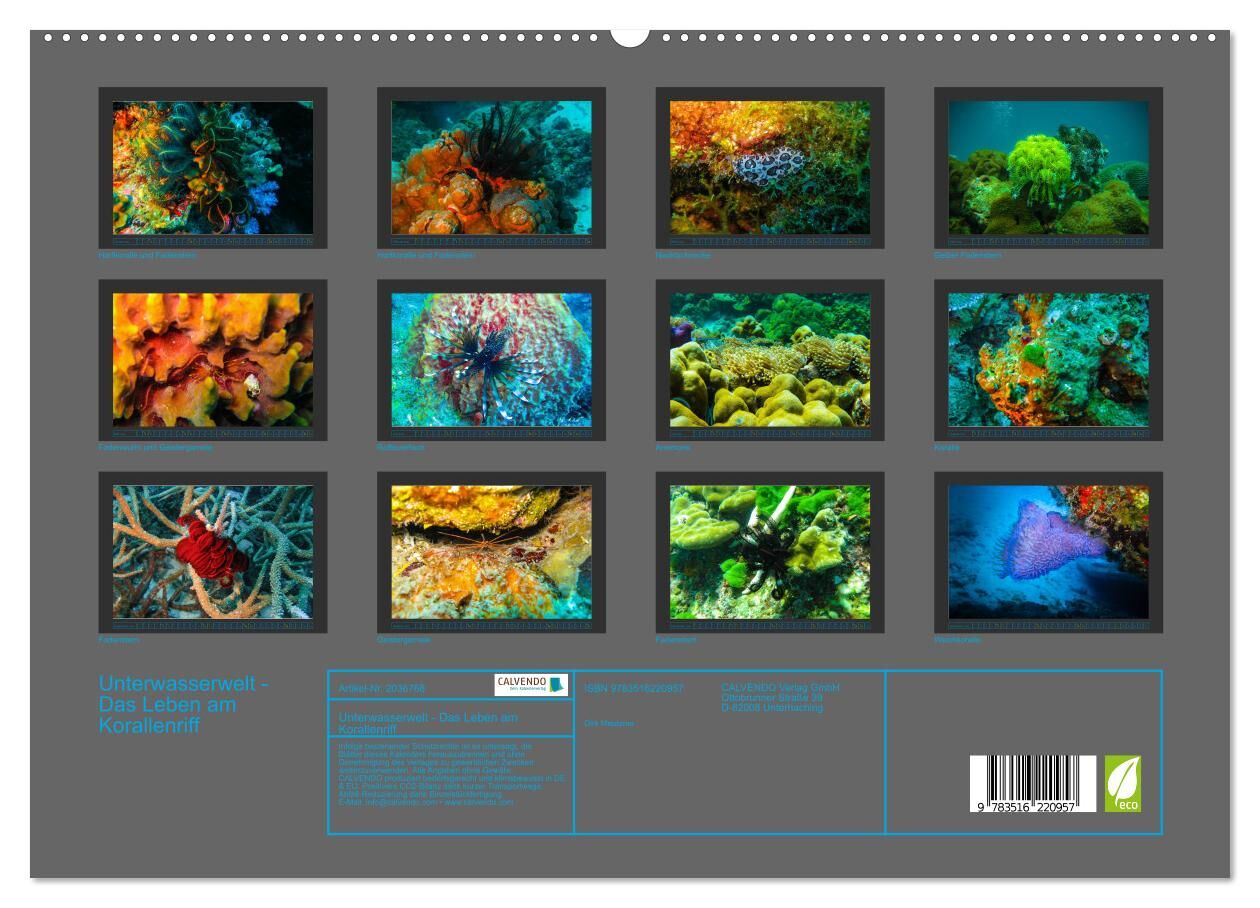
Task: Click the anemone on yellow coral thumbnail
Action: pyautogui.click(x=770, y=359)
